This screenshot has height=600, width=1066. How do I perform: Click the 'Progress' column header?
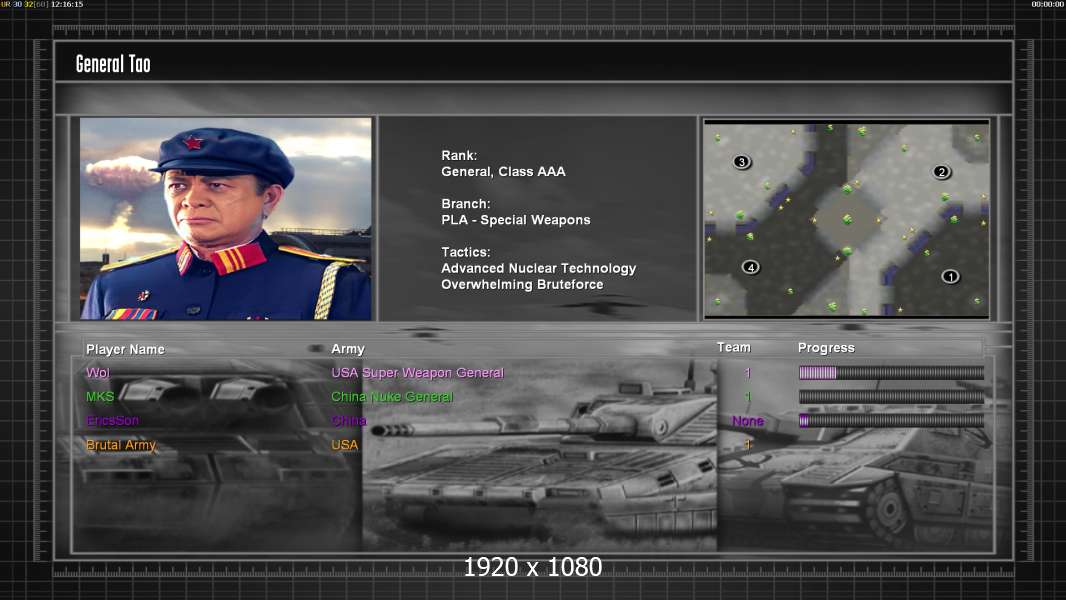tap(826, 348)
